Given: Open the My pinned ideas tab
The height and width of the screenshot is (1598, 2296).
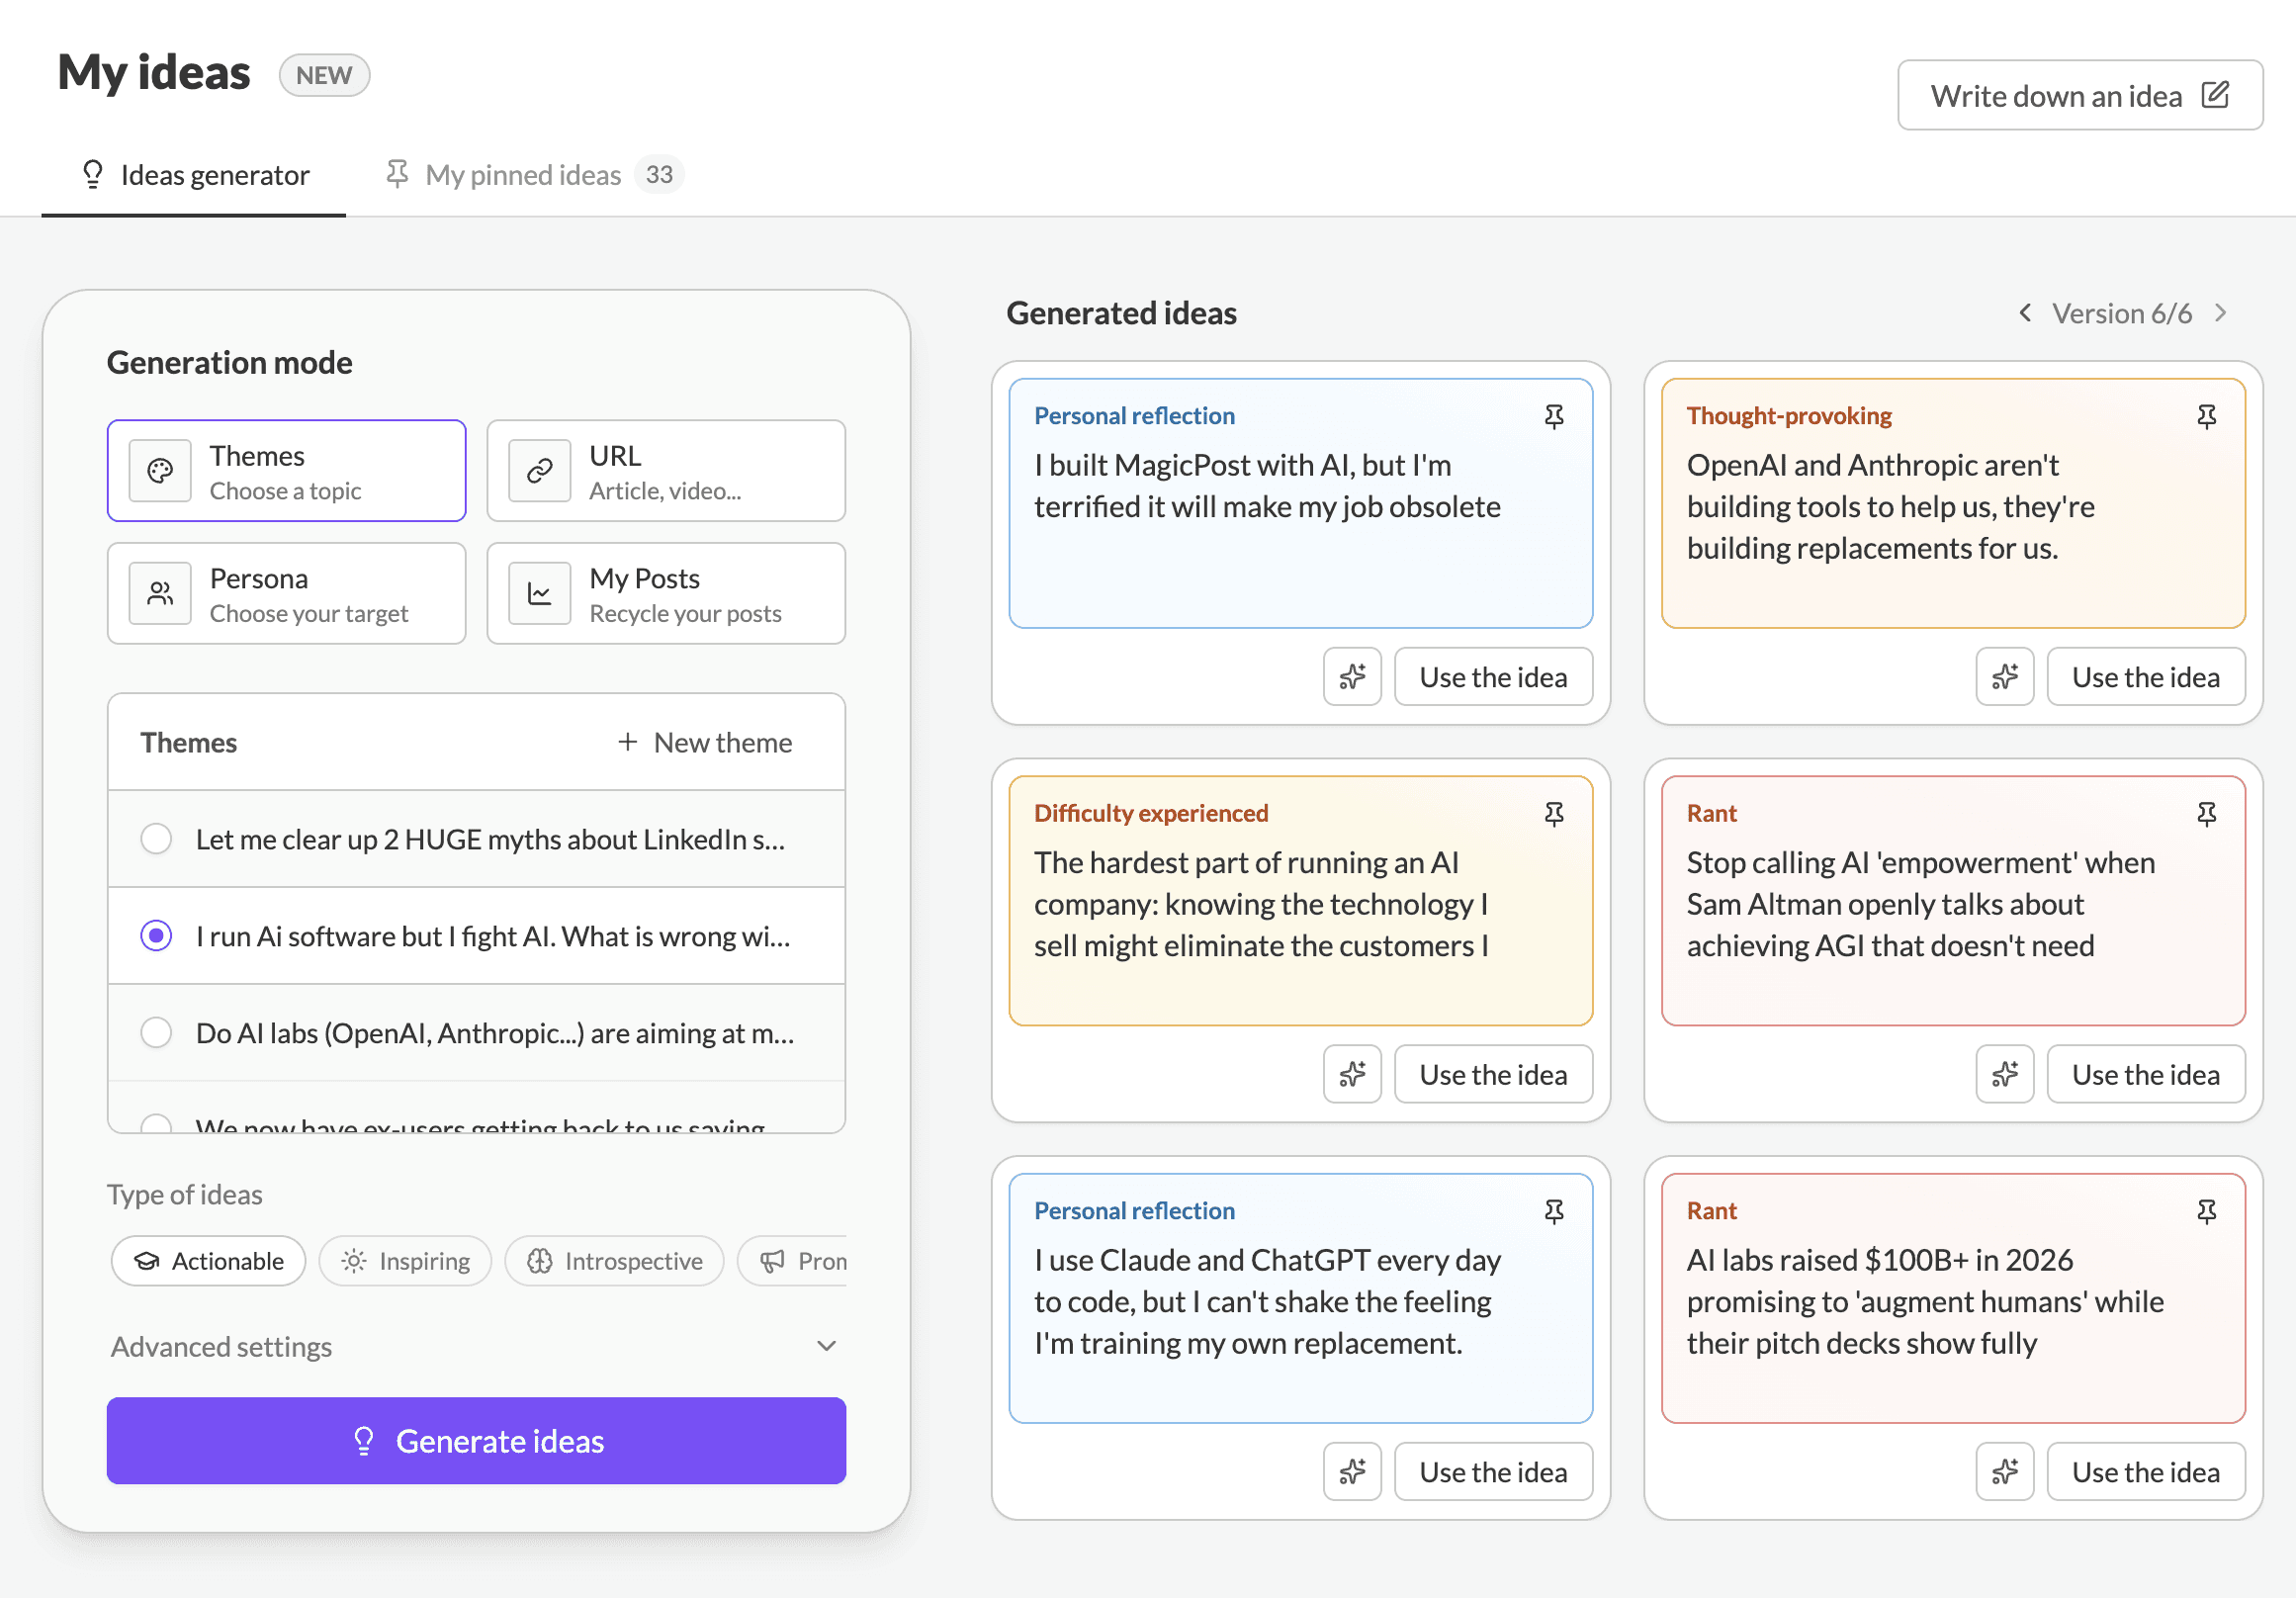Looking at the screenshot, I should coord(523,175).
